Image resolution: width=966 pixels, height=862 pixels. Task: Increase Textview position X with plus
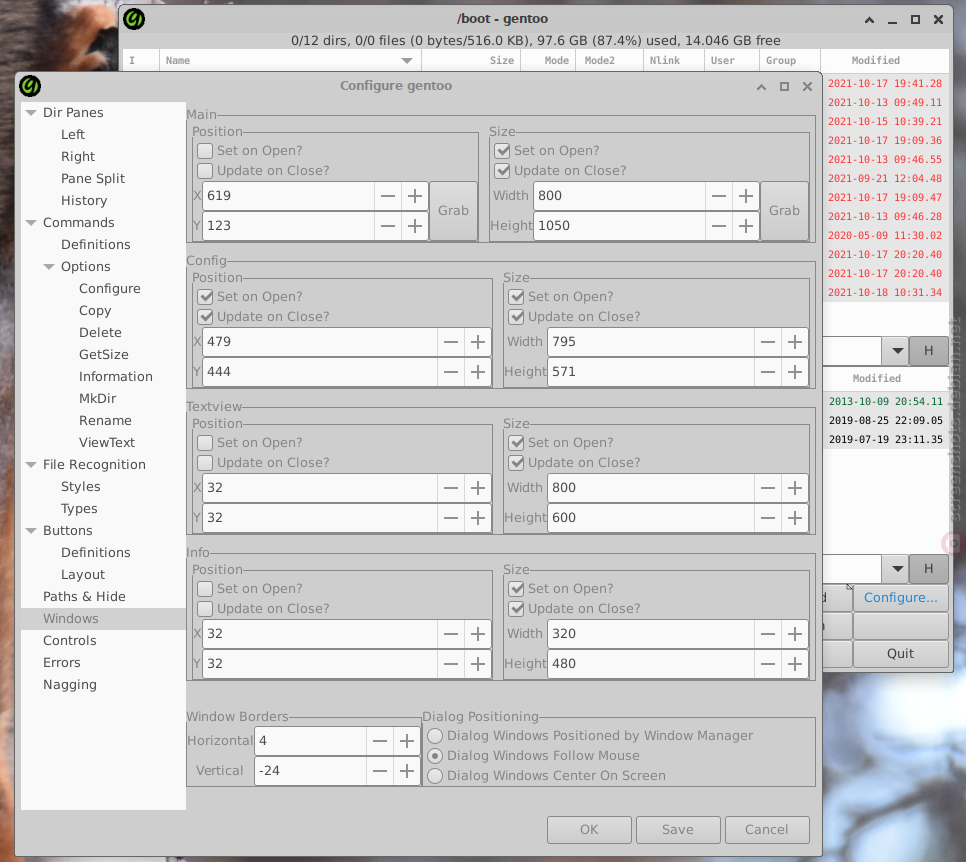click(x=477, y=488)
